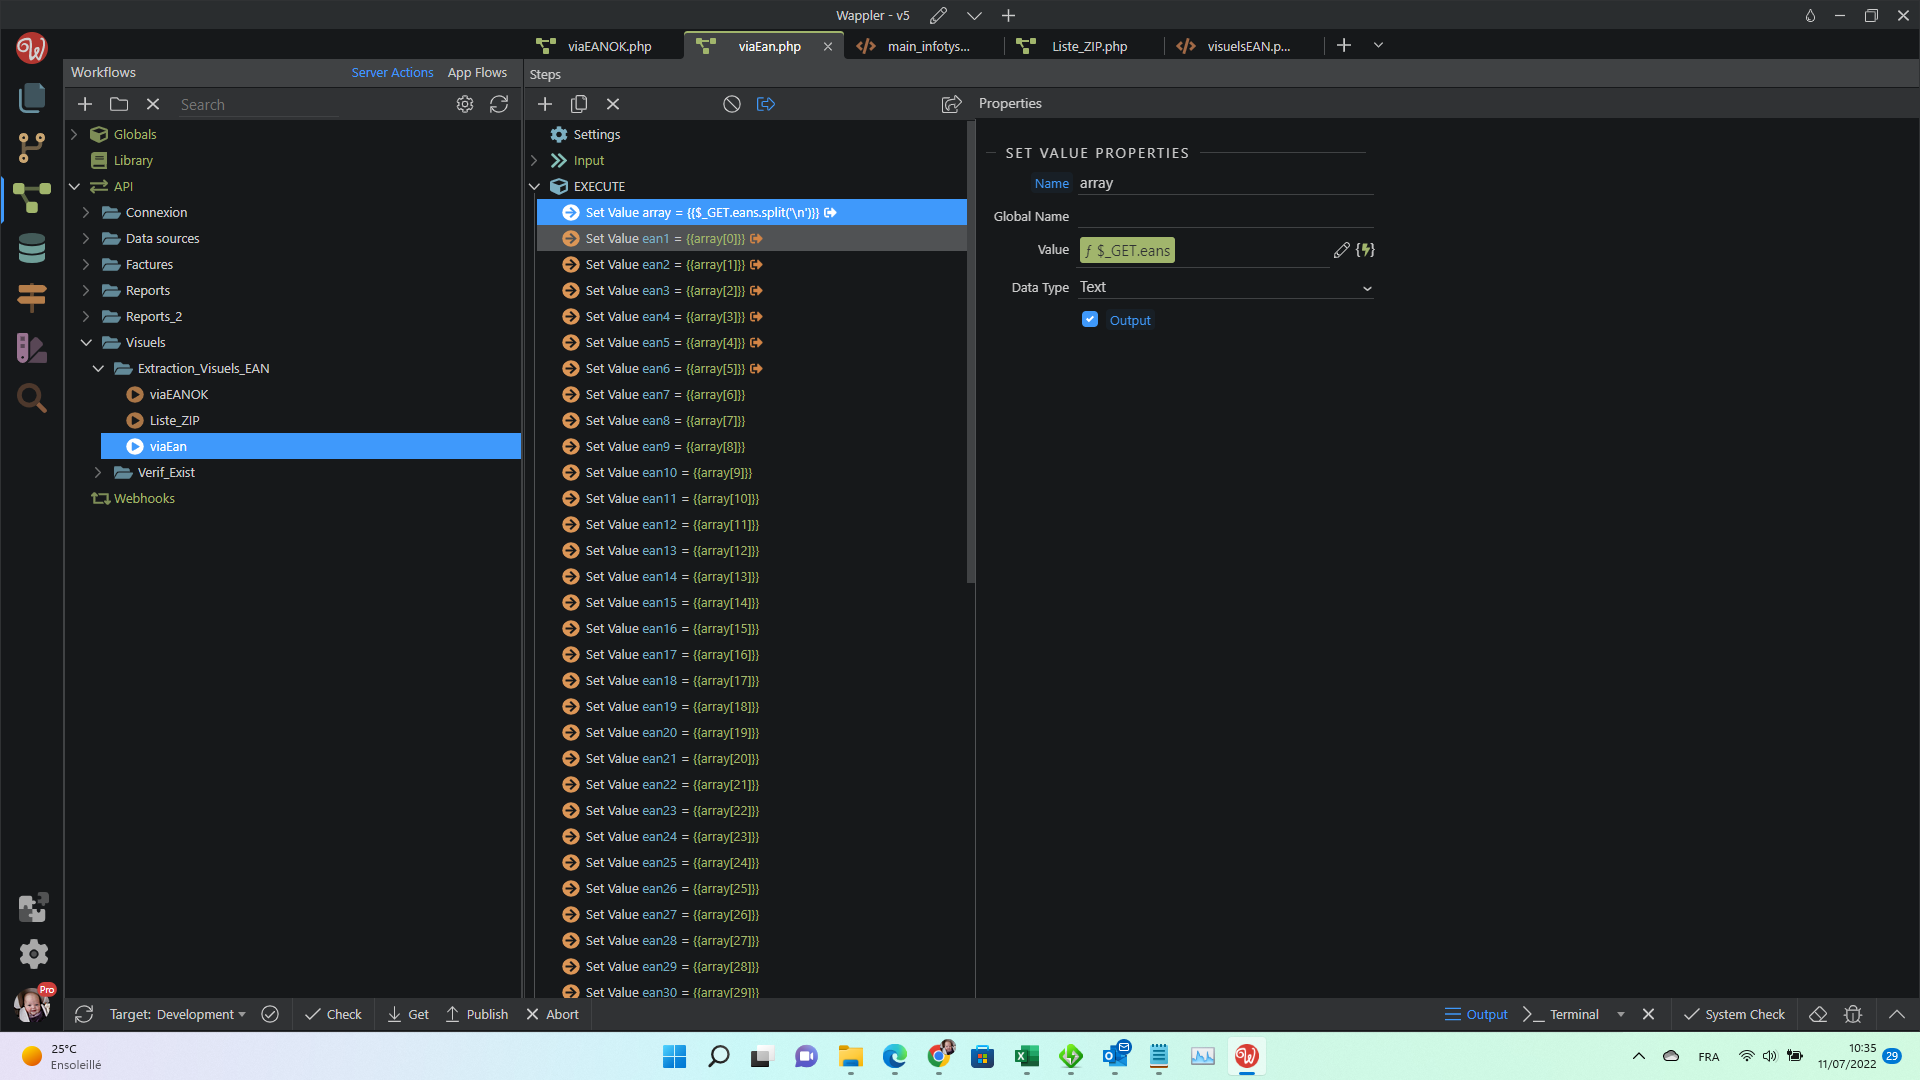Collapse the Visuels folder

(86, 342)
